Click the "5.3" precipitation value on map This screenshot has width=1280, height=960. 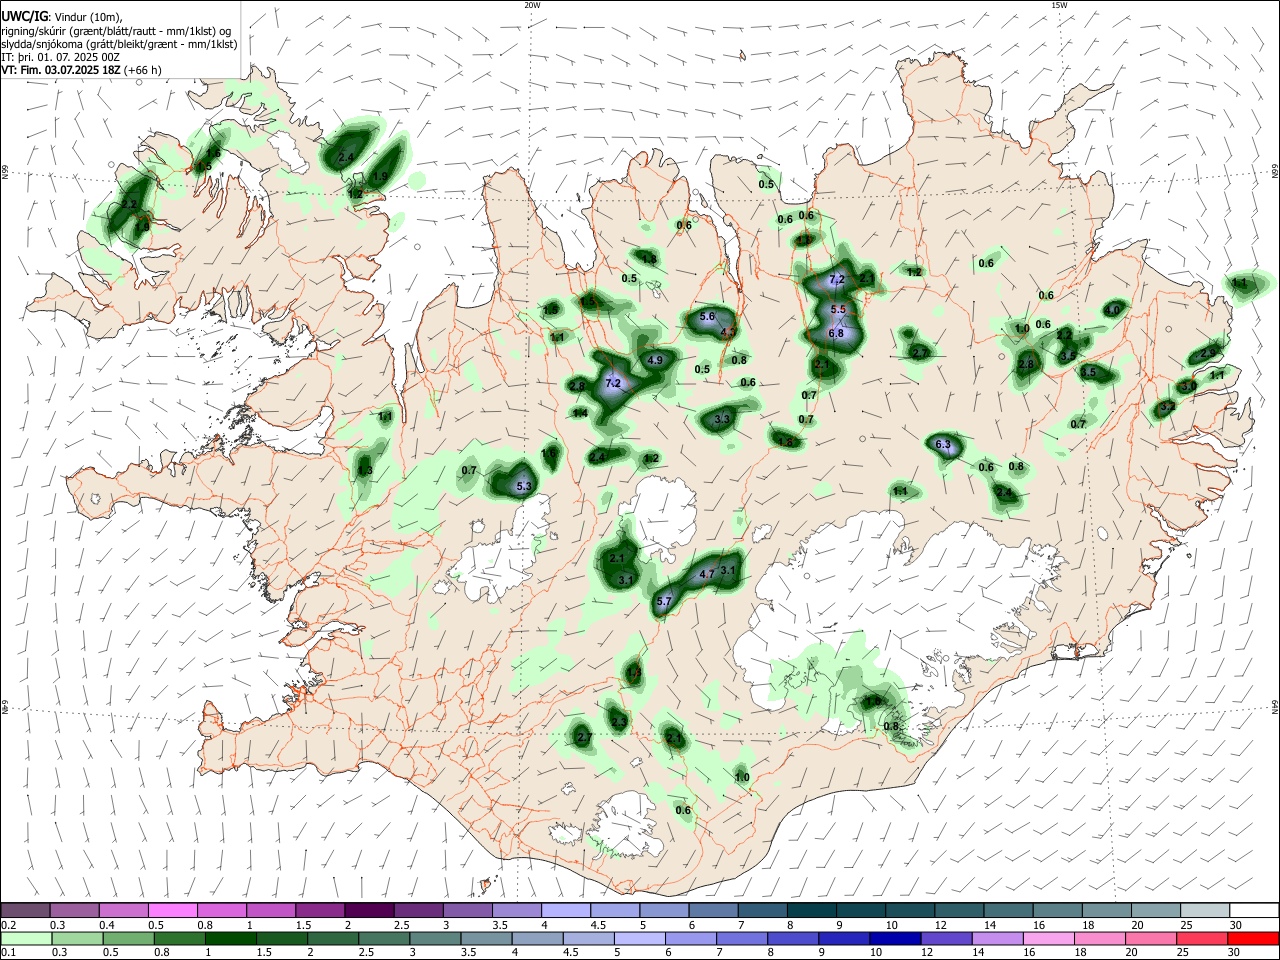pyautogui.click(x=524, y=487)
